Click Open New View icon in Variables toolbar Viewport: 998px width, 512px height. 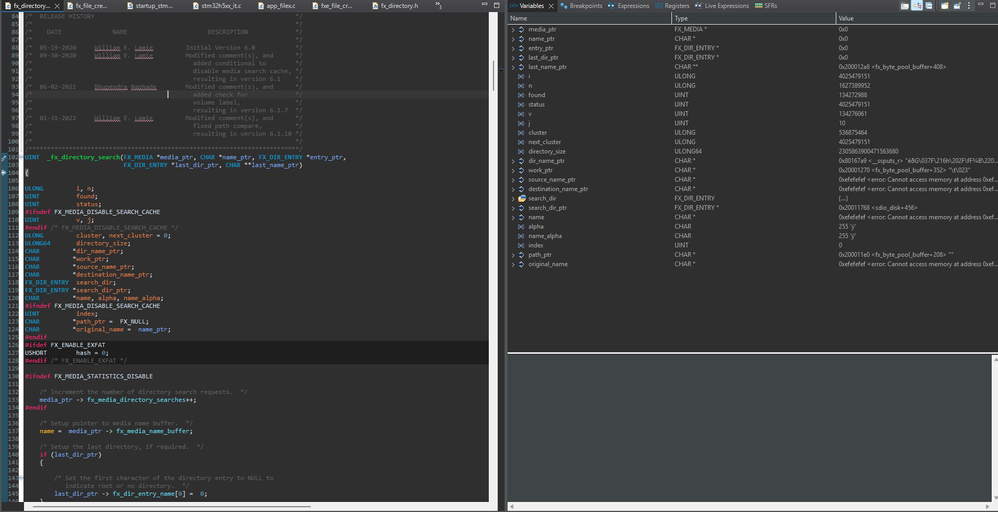pyautogui.click(x=945, y=6)
